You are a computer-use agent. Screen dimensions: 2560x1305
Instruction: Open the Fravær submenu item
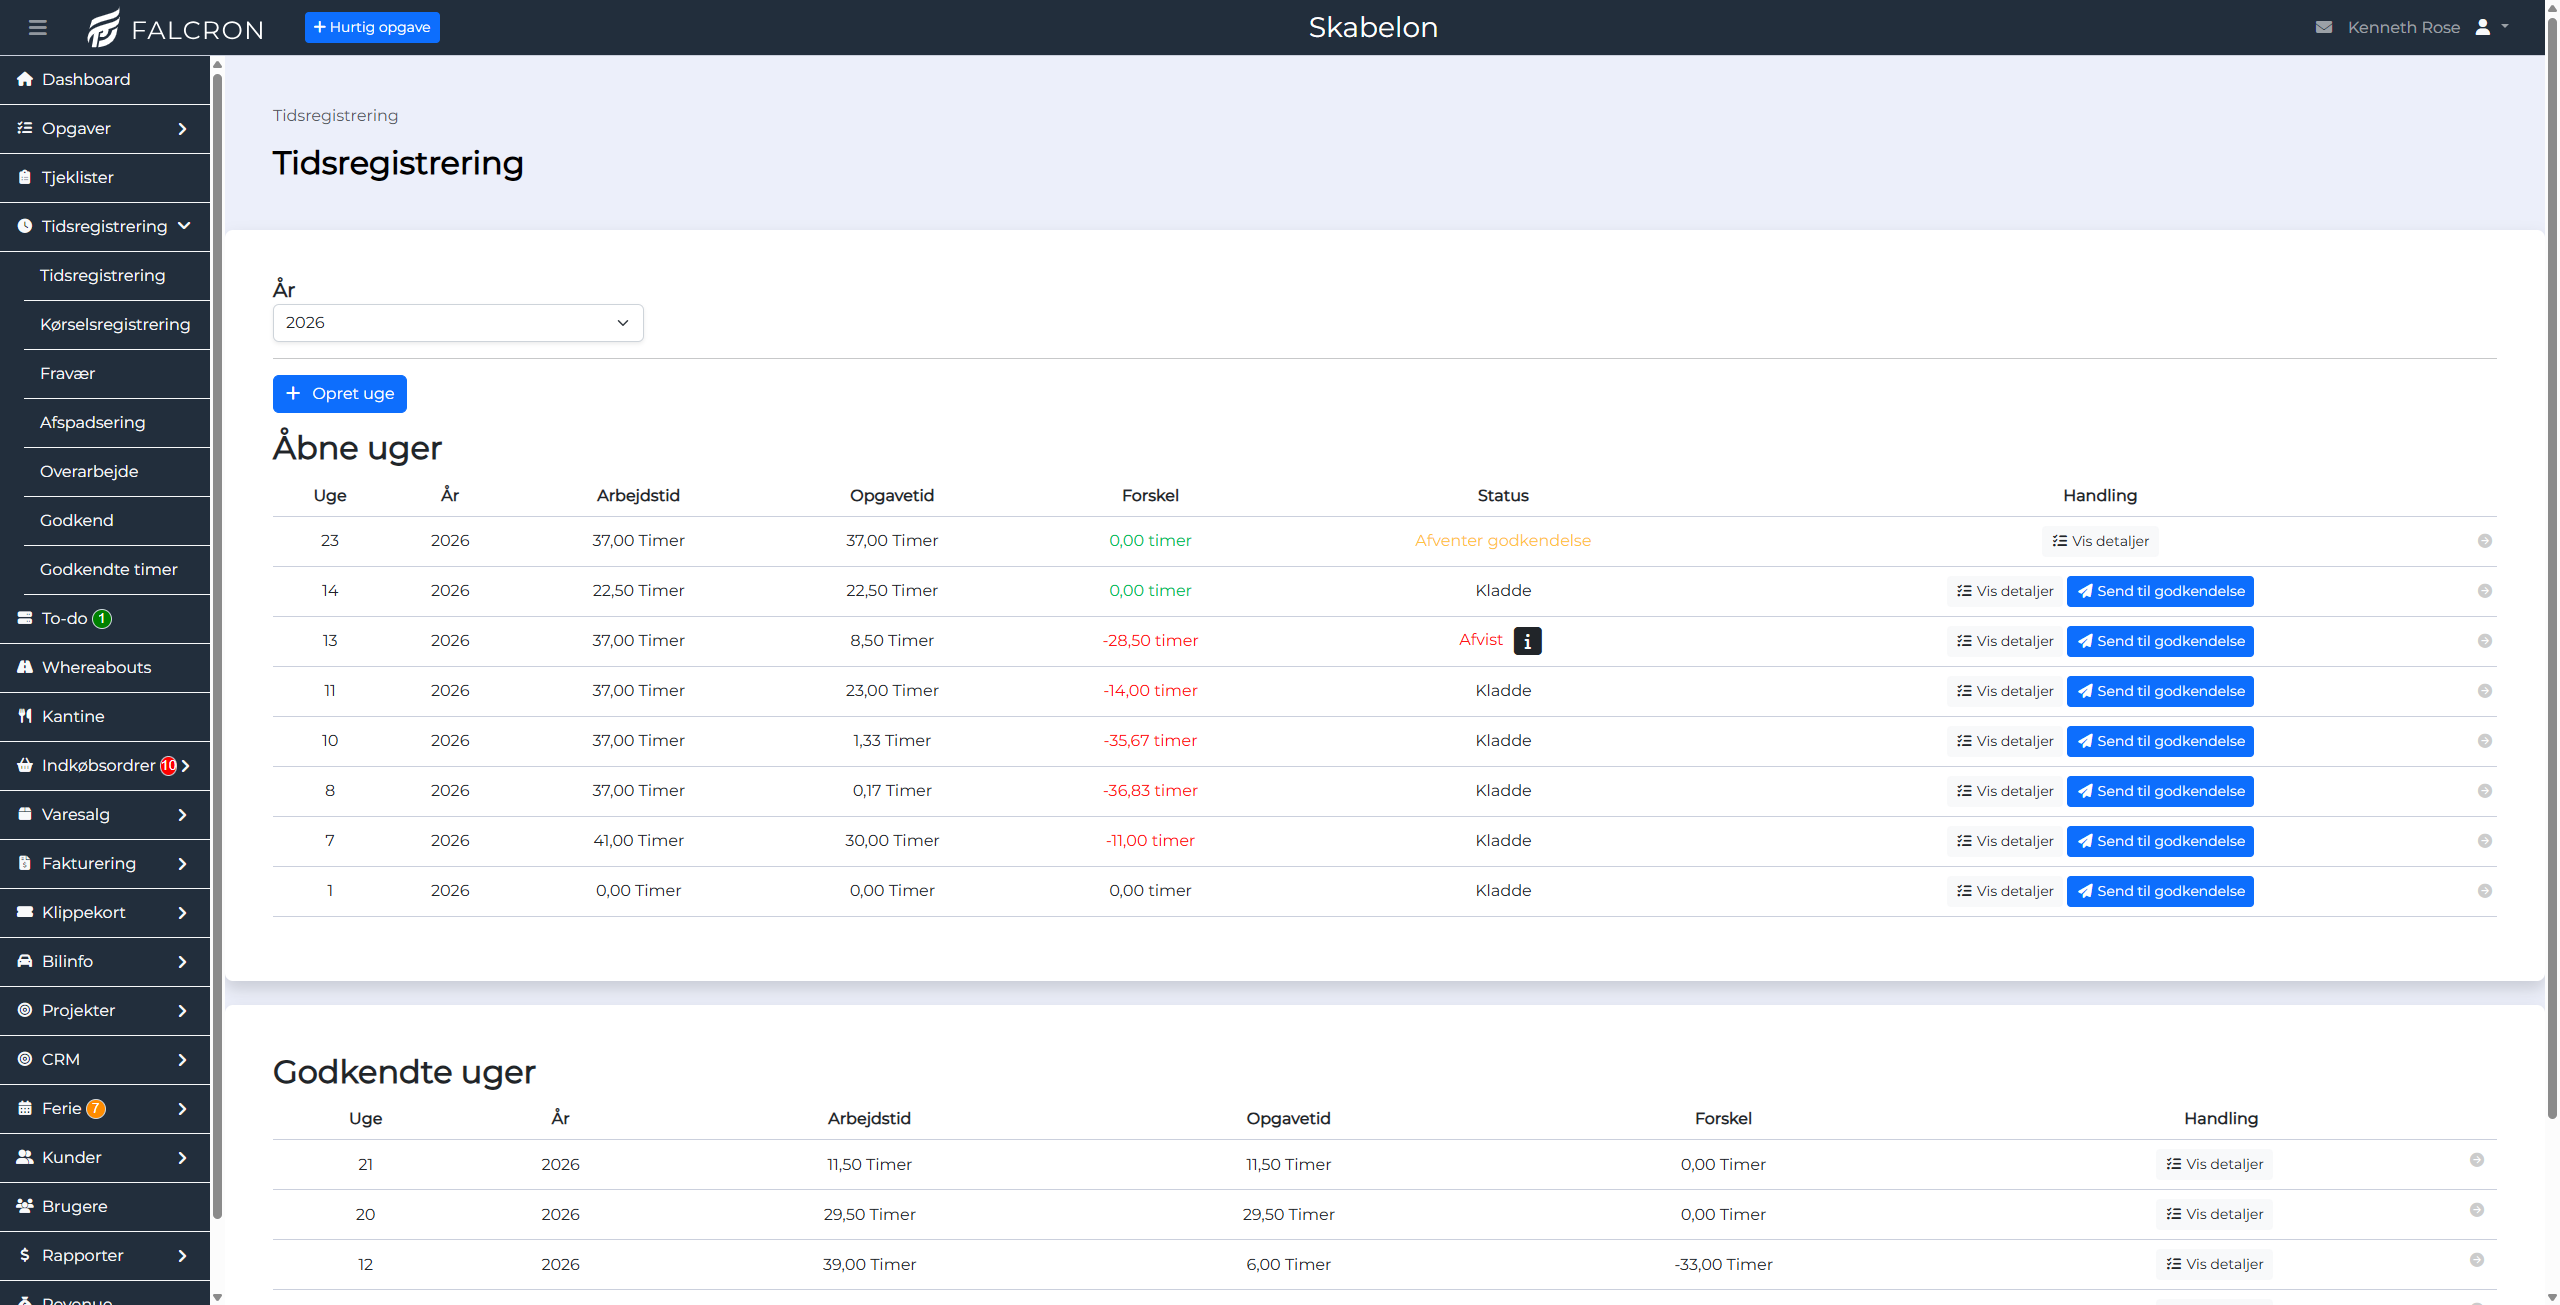[x=68, y=374]
